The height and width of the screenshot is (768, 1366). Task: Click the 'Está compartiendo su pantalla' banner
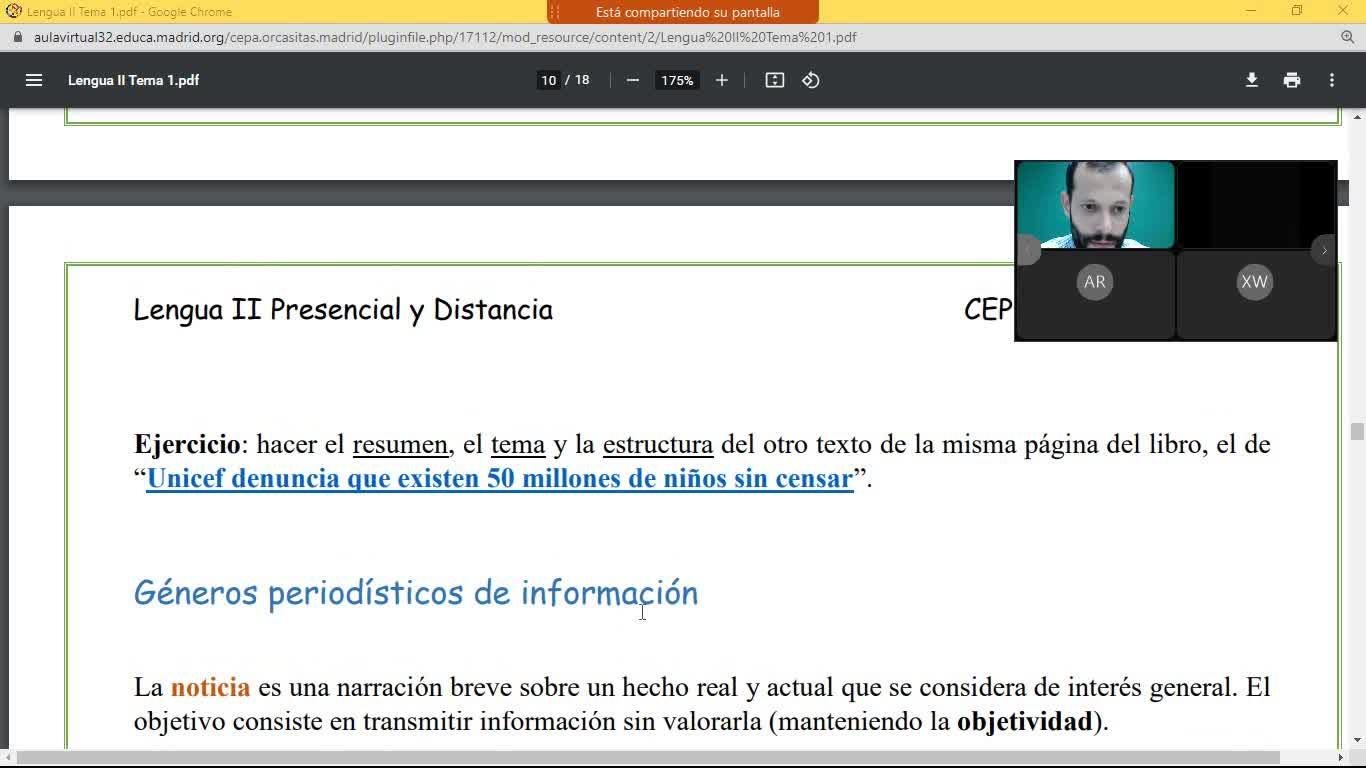click(x=683, y=12)
